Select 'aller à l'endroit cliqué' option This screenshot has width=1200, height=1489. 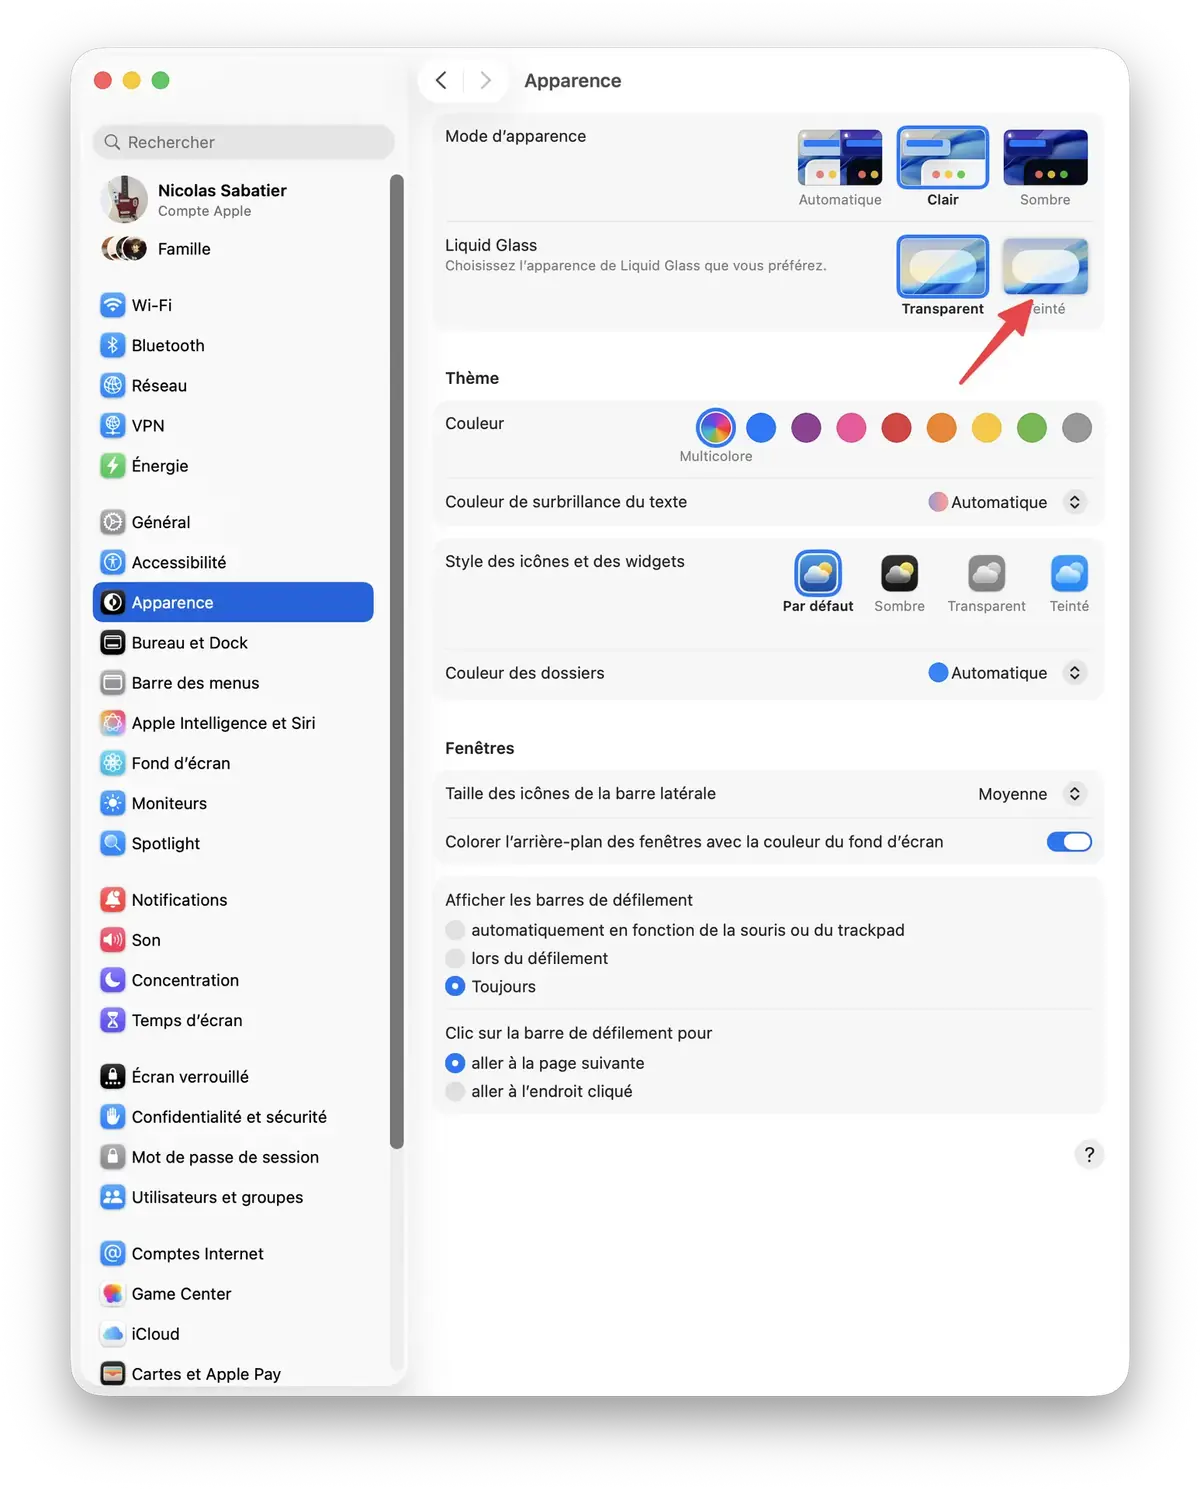pyautogui.click(x=456, y=1091)
